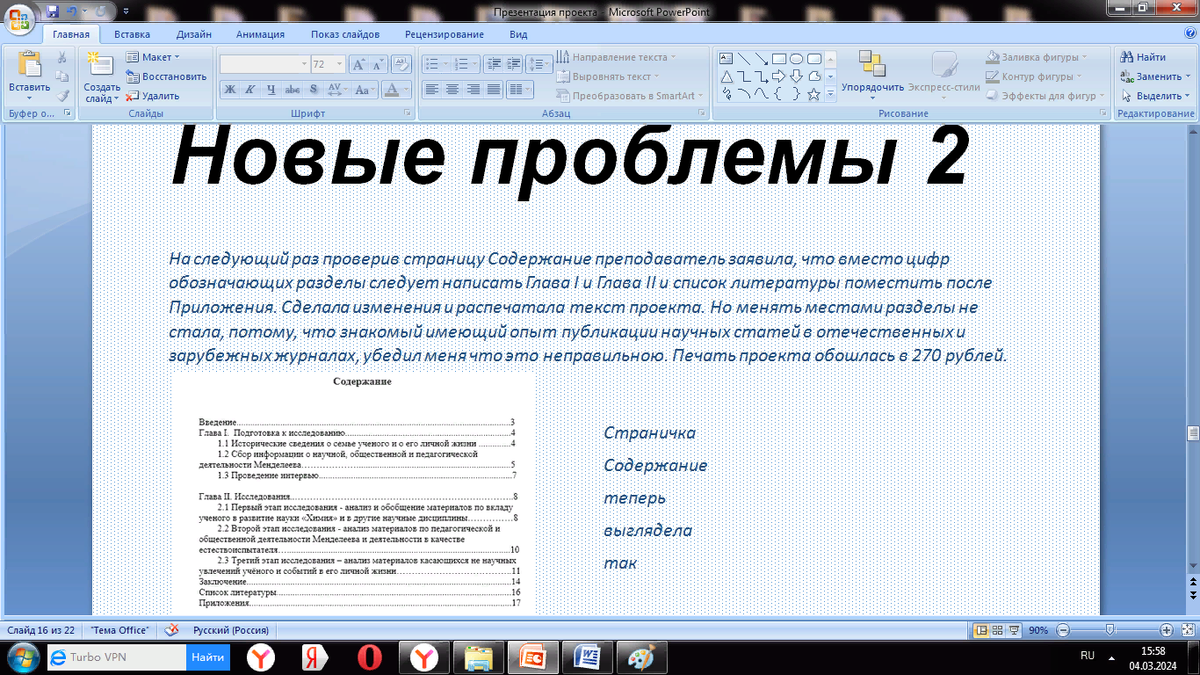The height and width of the screenshot is (675, 1200).
Task: Click the Вставить paste icon
Action: pos(30,65)
